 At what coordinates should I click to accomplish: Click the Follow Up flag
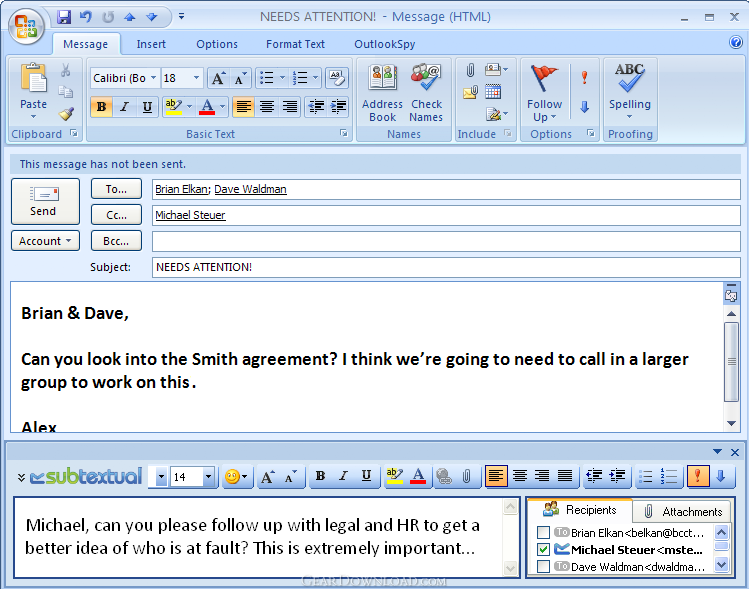tap(544, 93)
